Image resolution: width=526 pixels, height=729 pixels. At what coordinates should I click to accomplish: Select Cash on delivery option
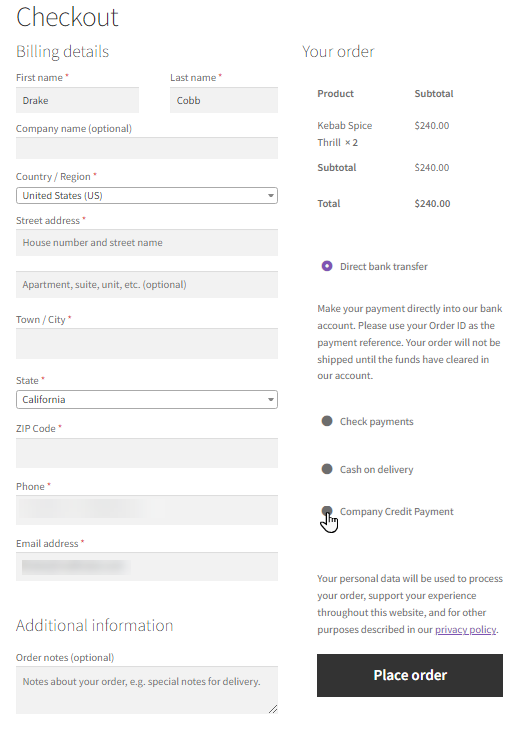click(327, 469)
